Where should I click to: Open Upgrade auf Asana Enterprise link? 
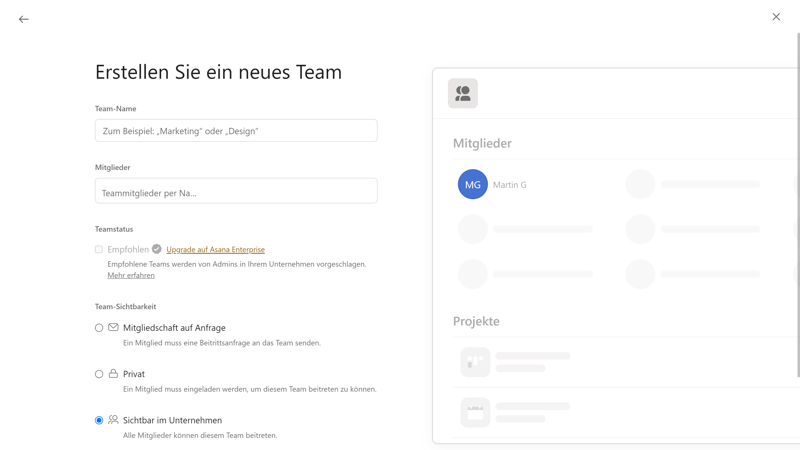(x=215, y=249)
